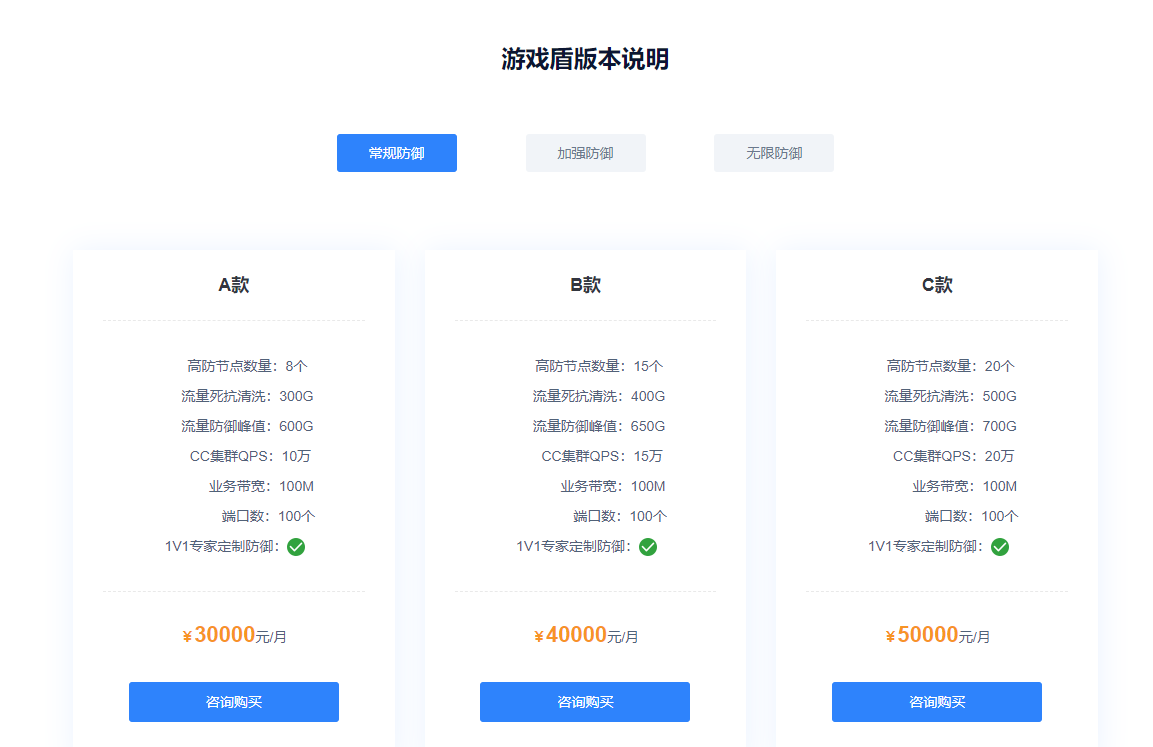Click 业务带宽：100M in C款 card

(964, 487)
